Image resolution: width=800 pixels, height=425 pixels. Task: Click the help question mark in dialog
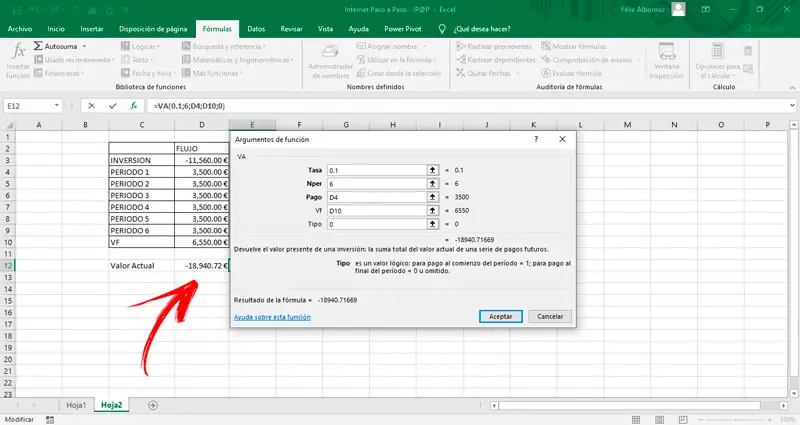[535, 140]
